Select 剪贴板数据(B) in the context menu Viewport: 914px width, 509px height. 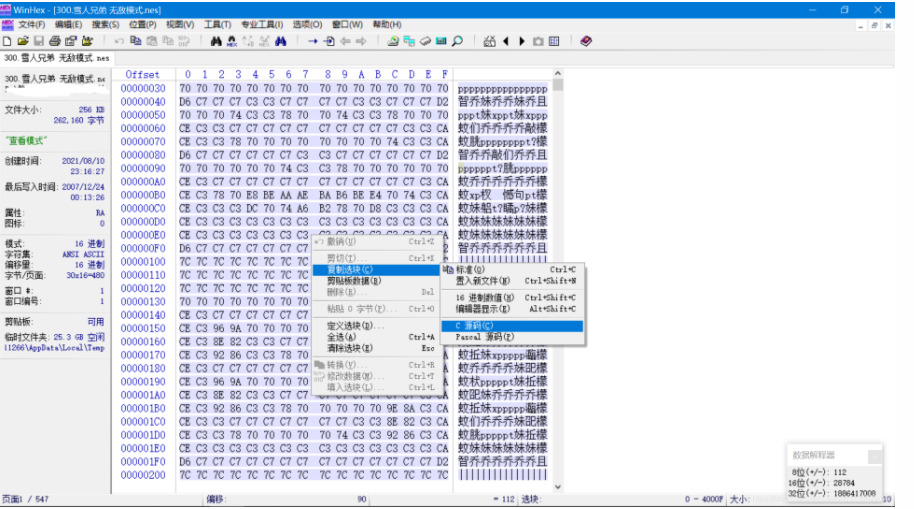[x=376, y=280]
